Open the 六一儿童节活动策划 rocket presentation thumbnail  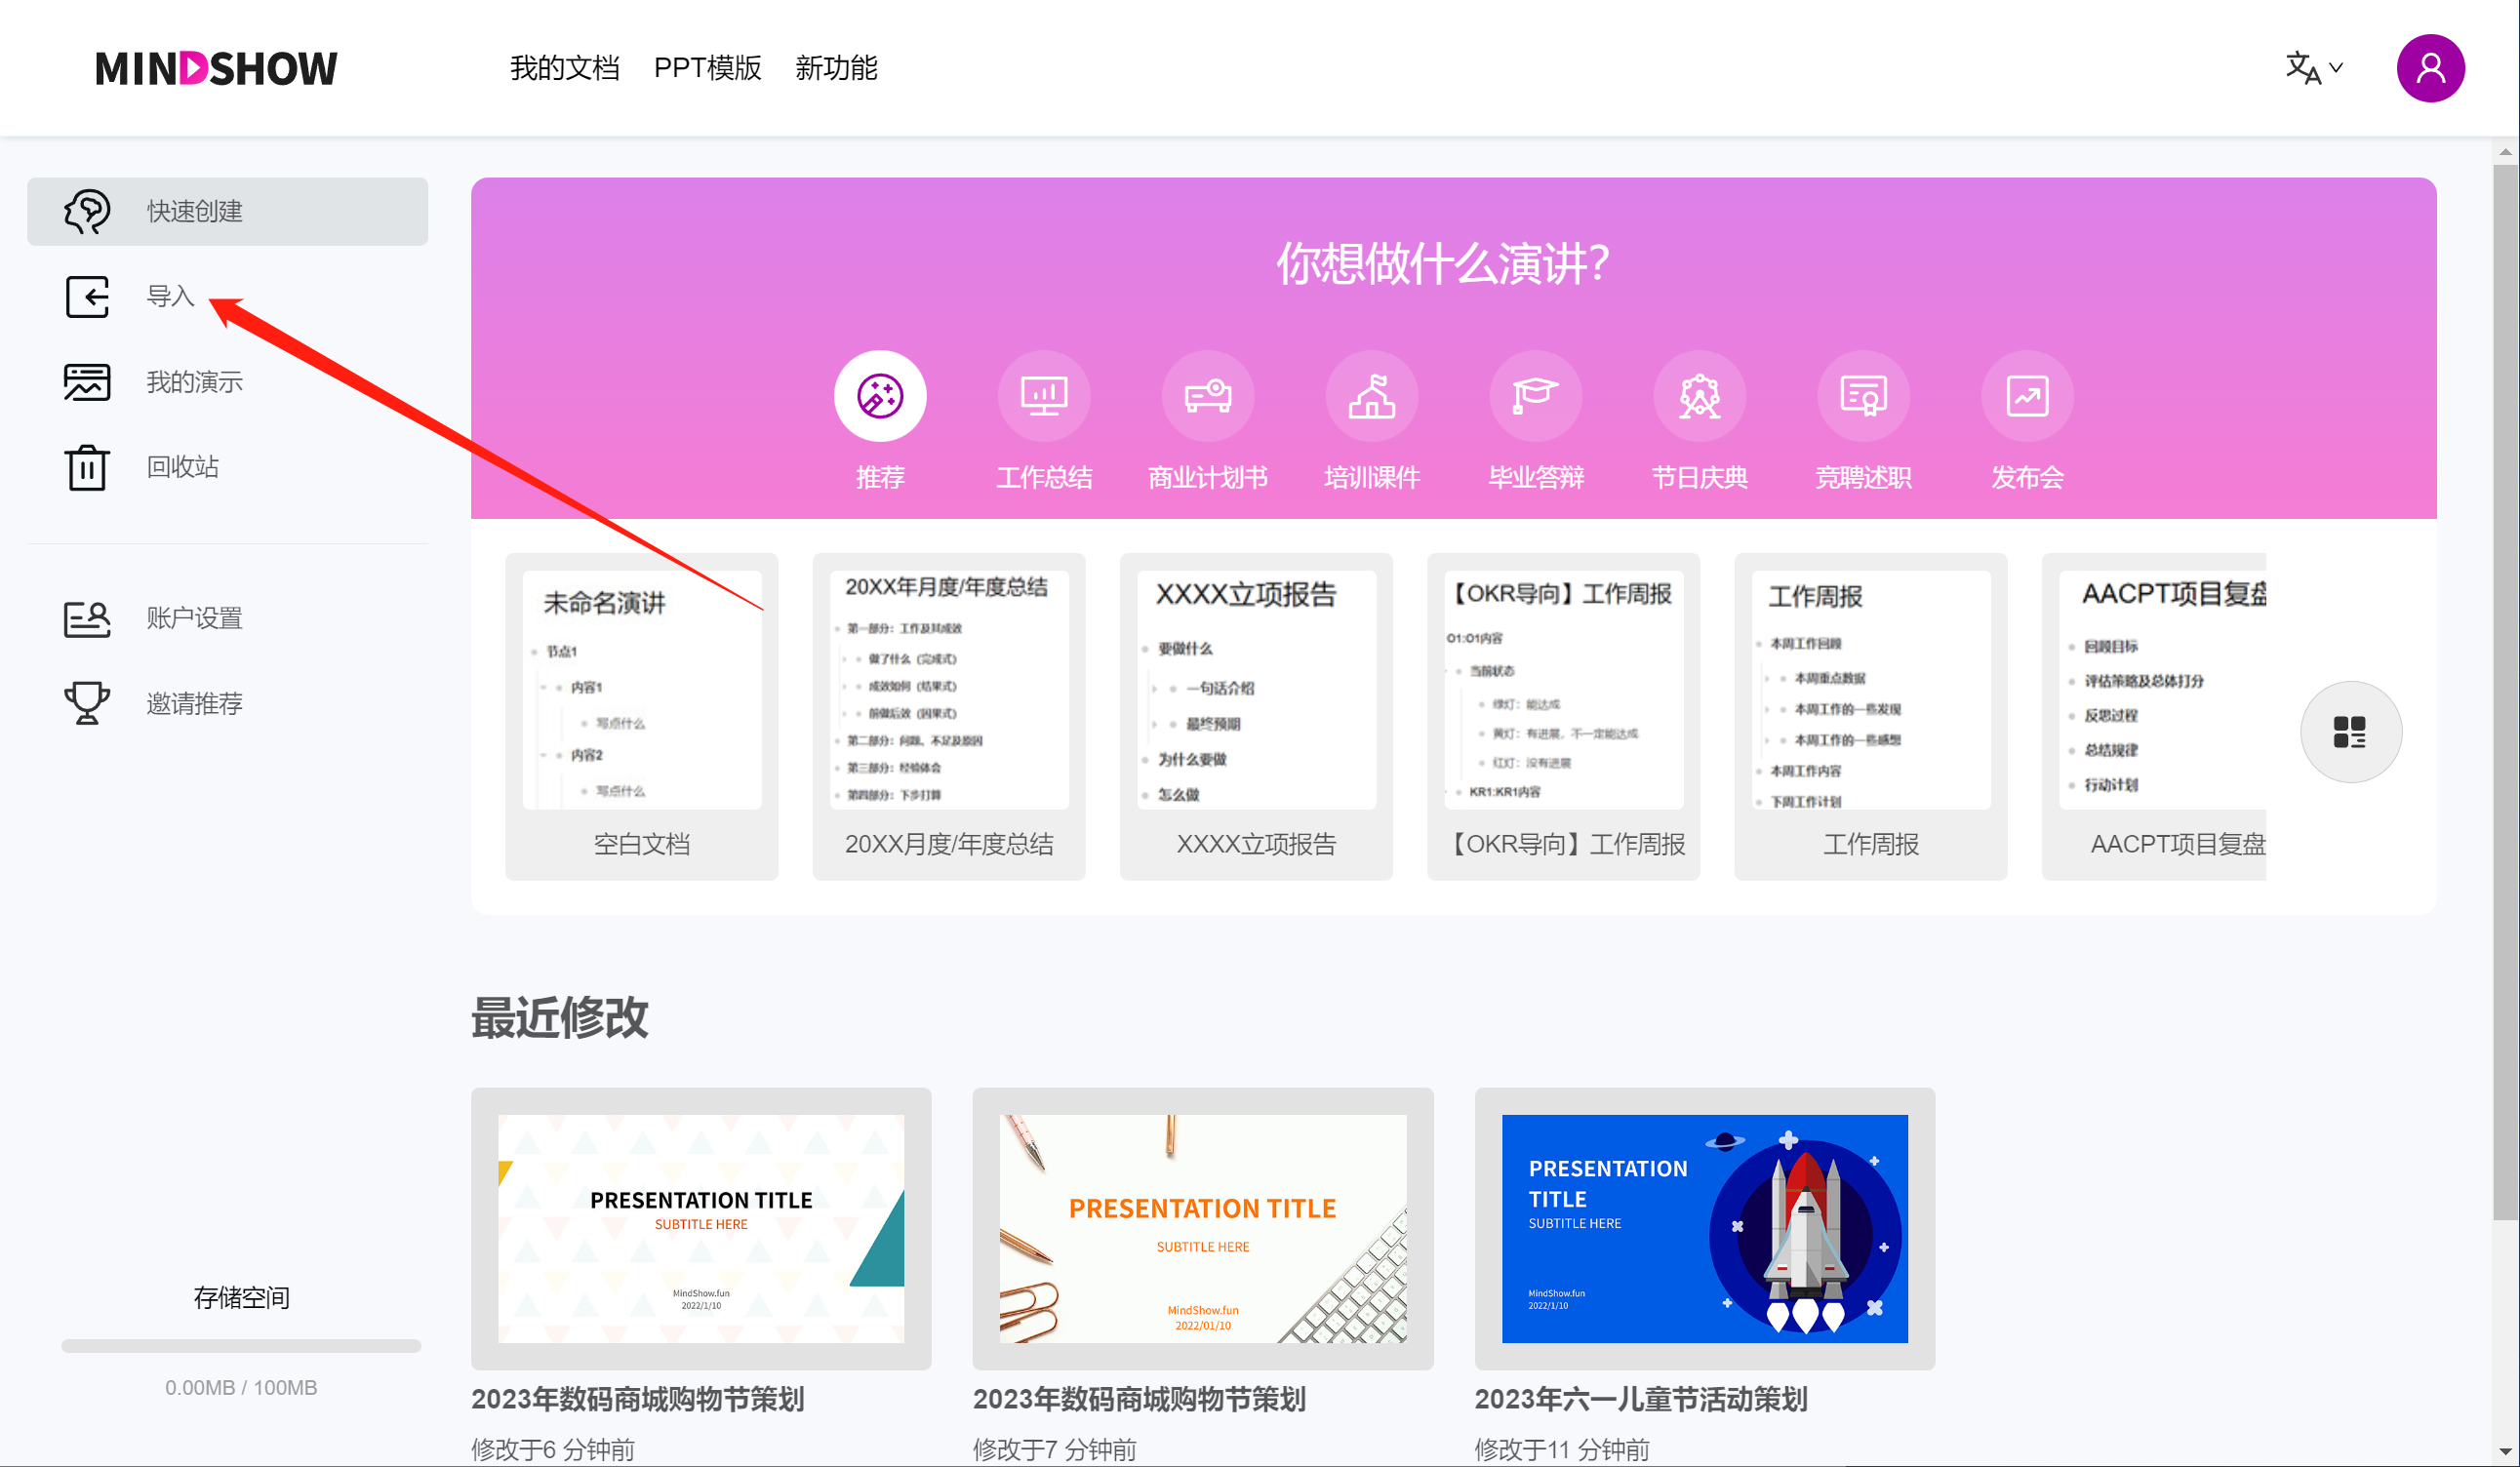click(1704, 1228)
